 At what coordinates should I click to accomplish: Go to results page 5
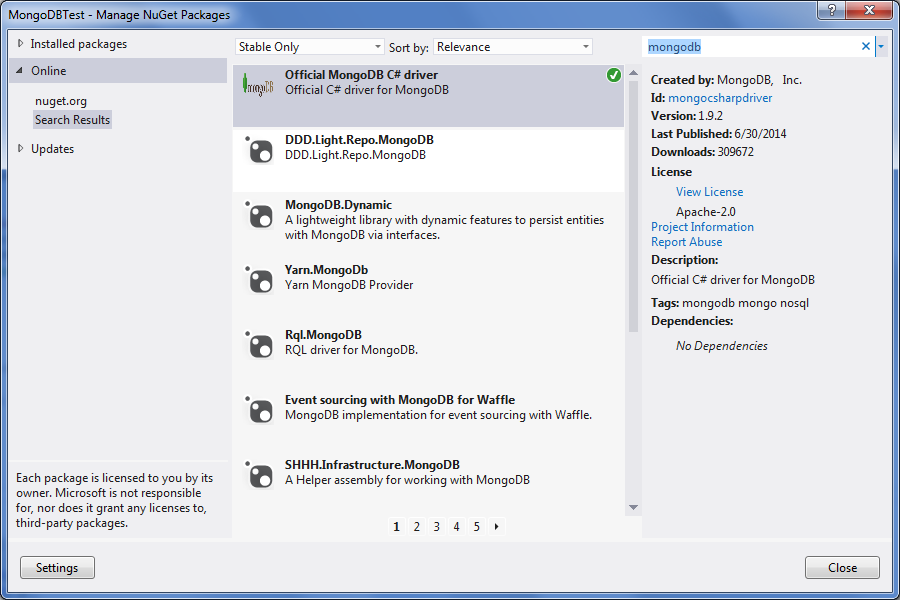tap(476, 527)
